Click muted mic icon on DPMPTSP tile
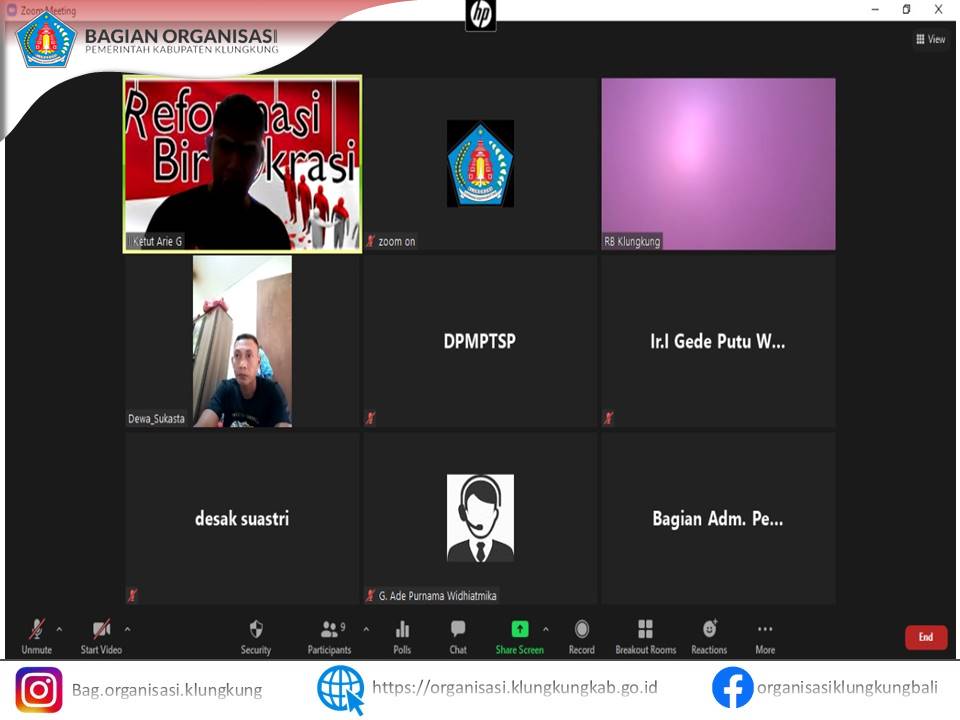The height and width of the screenshot is (720, 960). pos(370,418)
